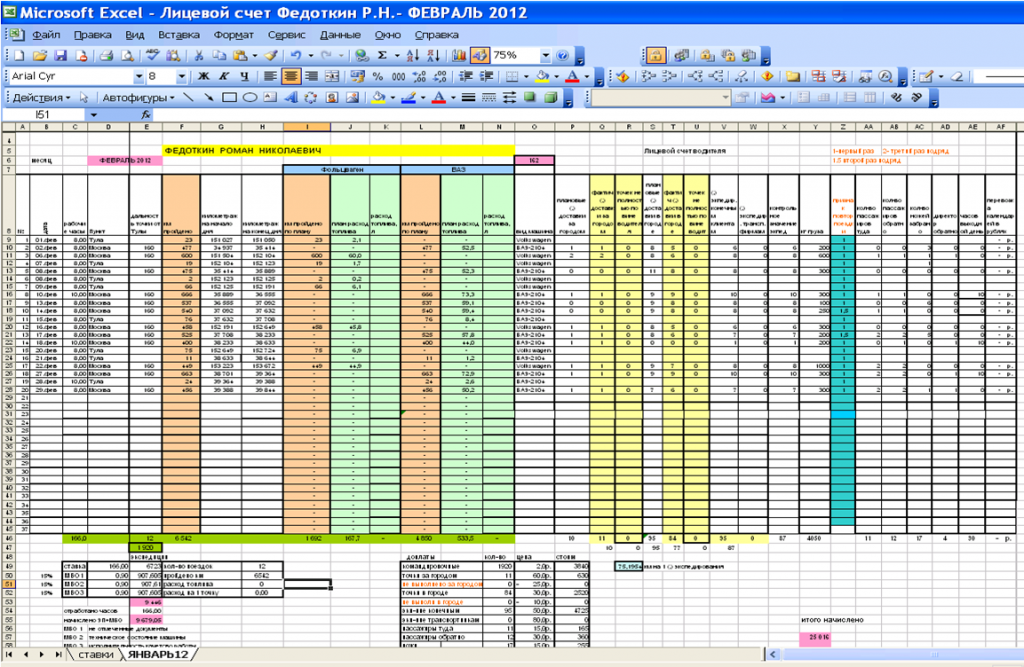Open the Действия dropdown
Image resolution: width=1024 pixels, height=667 pixels.
point(42,97)
